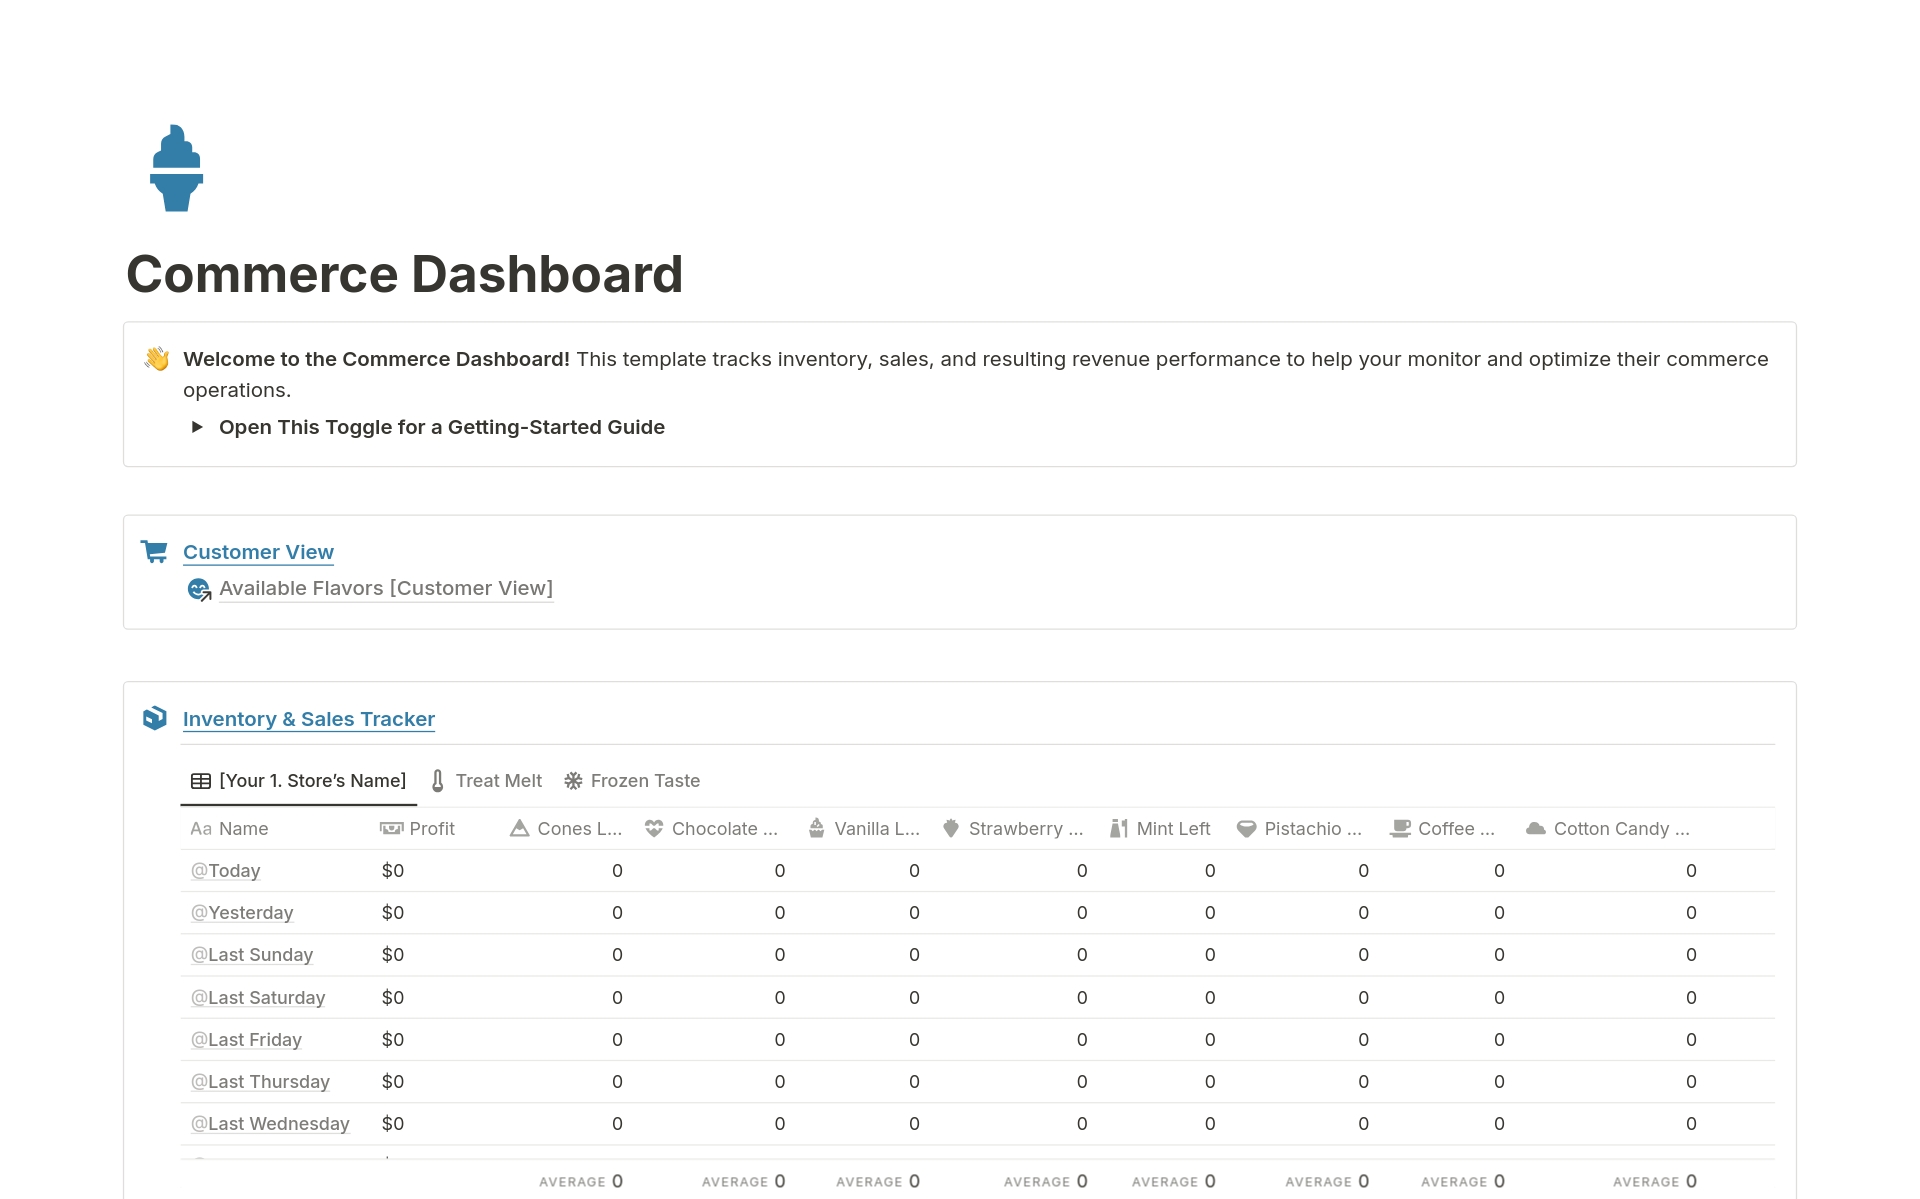The width and height of the screenshot is (1920, 1199).
Task: Open the Mint Left column header menu
Action: coord(1172,828)
